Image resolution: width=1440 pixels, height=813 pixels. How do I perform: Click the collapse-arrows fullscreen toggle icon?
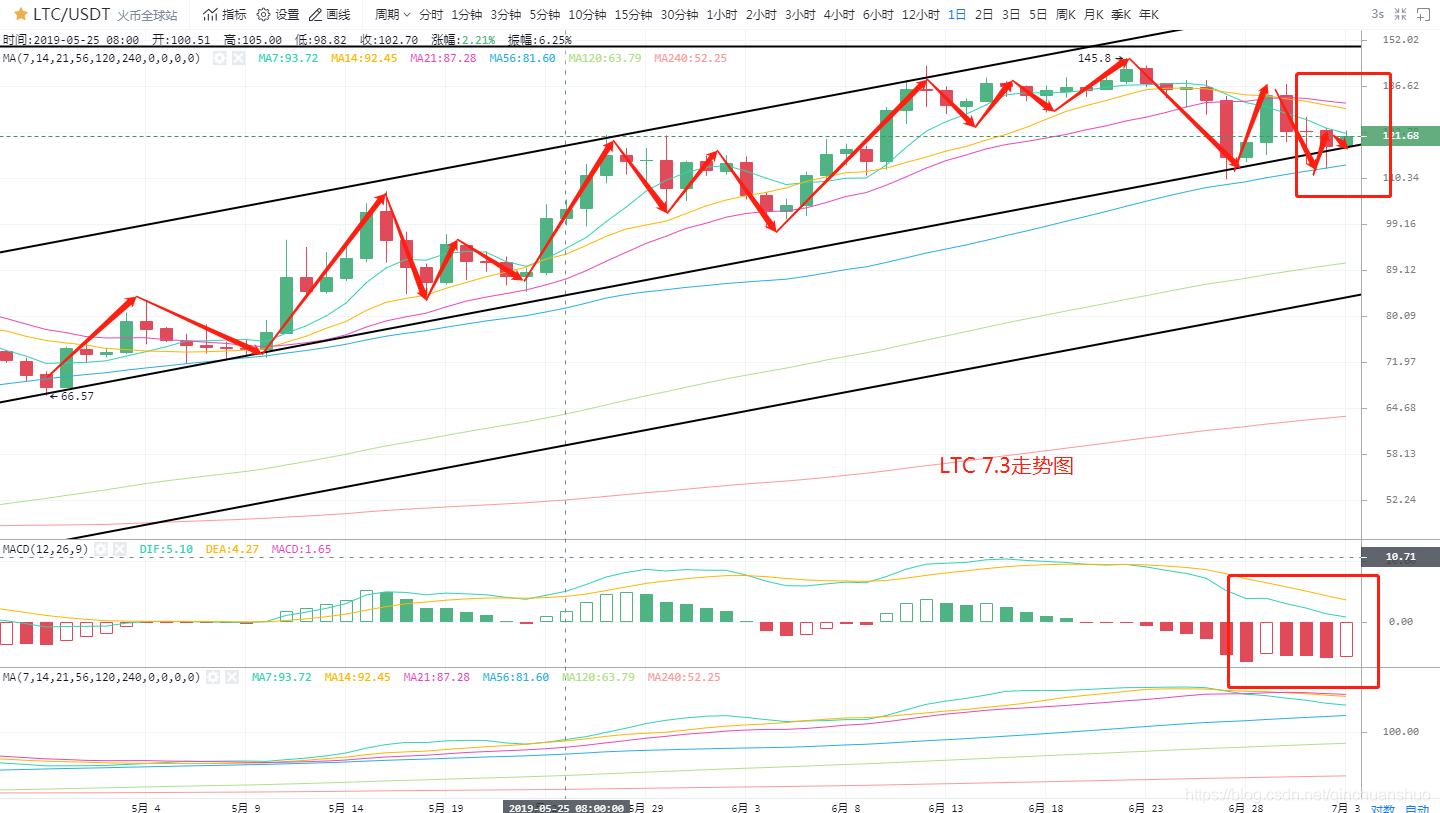[1401, 15]
